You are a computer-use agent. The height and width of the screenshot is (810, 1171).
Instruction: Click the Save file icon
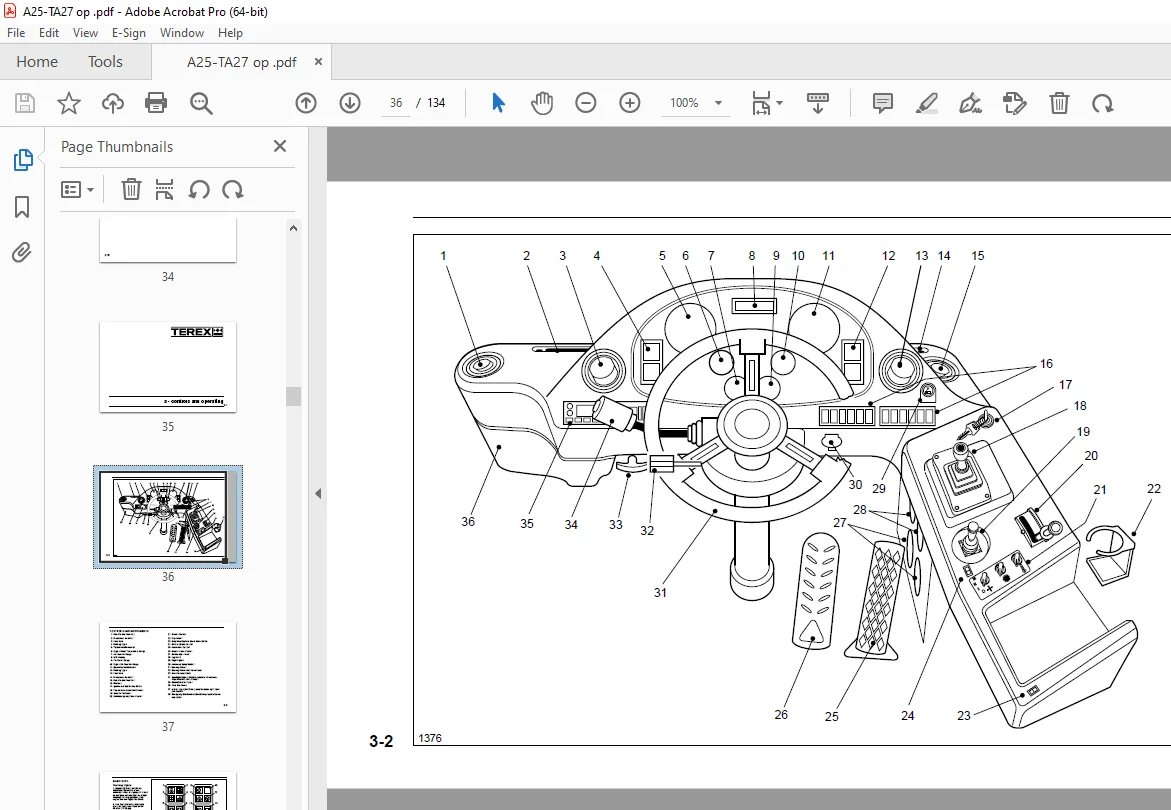[25, 103]
